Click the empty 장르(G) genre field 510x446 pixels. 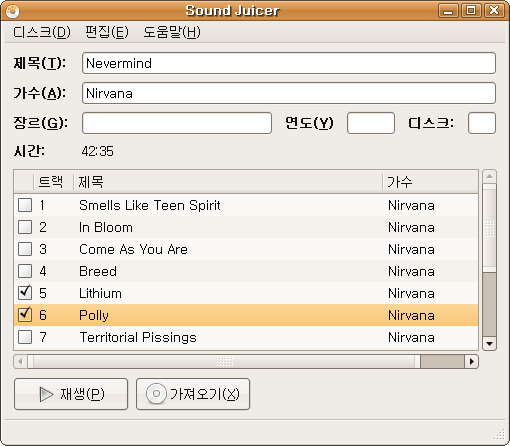coord(177,123)
